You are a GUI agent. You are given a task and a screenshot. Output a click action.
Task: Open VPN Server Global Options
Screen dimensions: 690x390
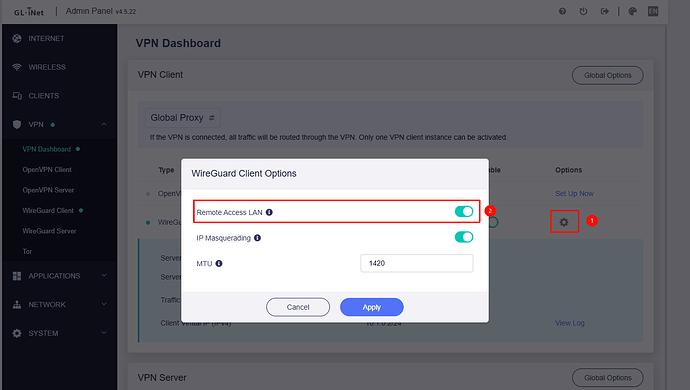click(x=607, y=378)
